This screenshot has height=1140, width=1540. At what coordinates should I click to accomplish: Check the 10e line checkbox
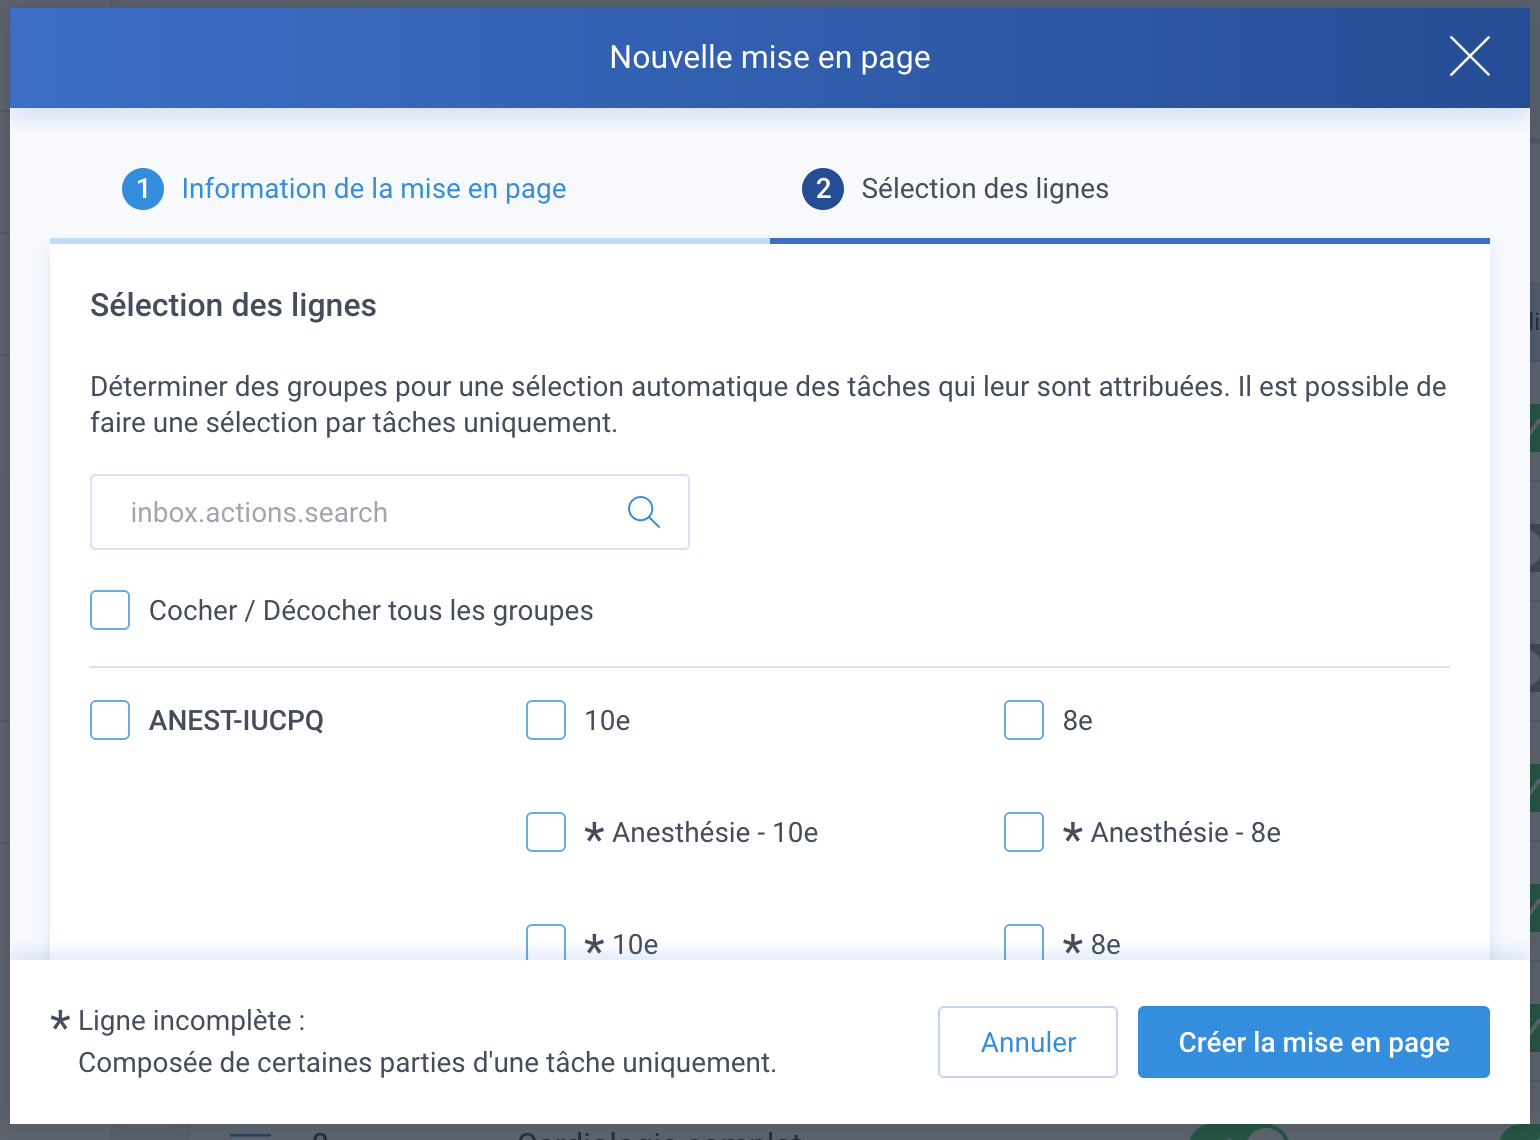[x=546, y=720]
